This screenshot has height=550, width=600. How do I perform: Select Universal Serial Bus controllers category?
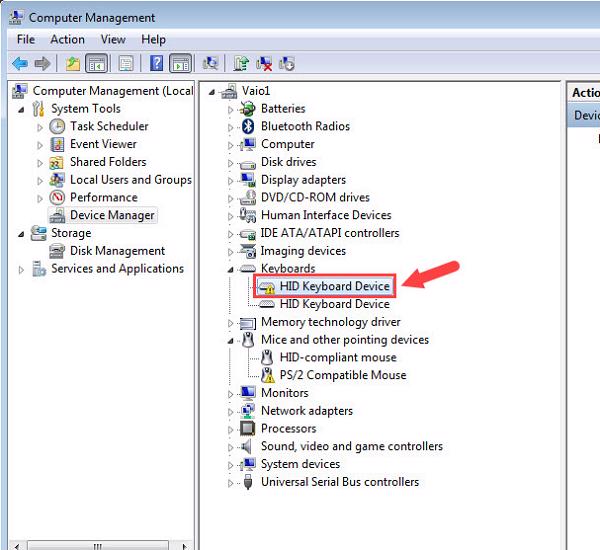point(339,482)
